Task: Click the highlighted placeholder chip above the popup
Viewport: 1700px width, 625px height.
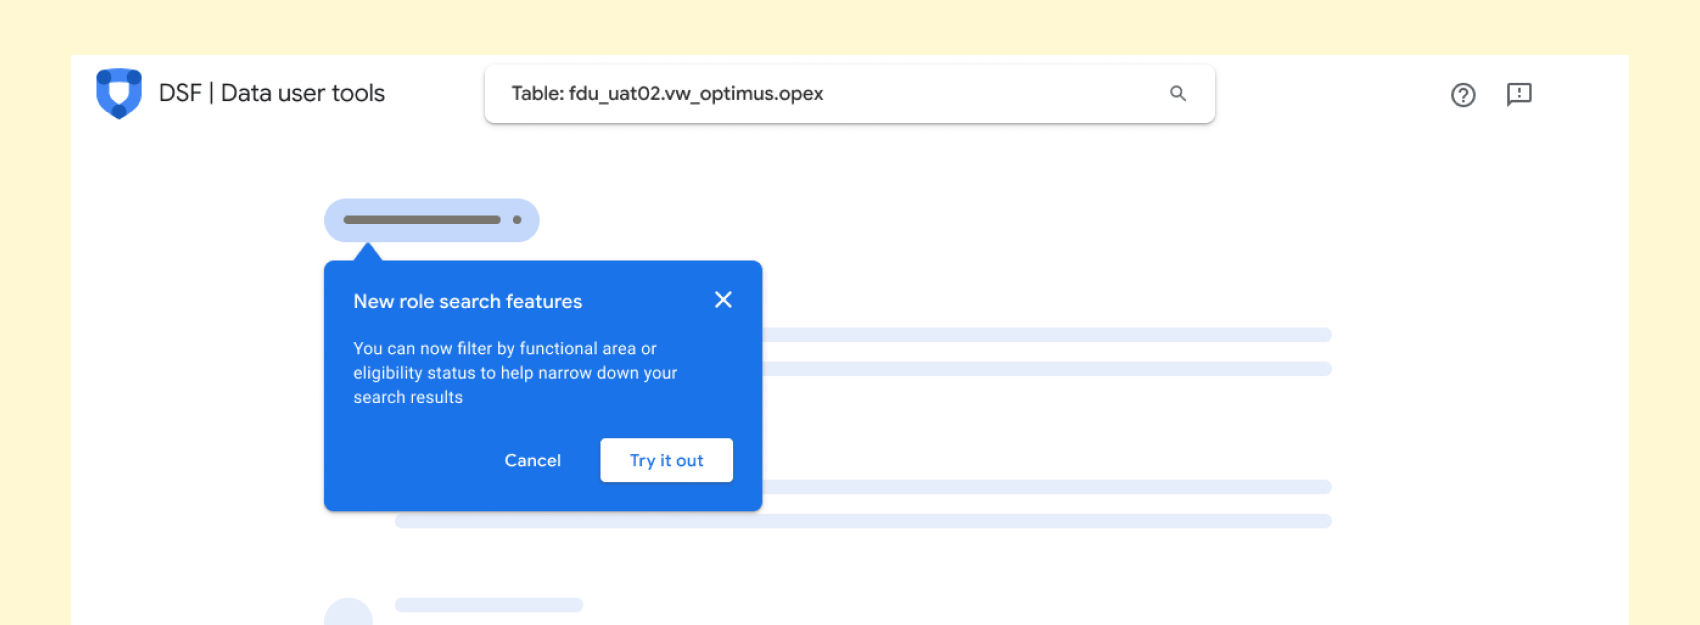Action: pos(432,220)
